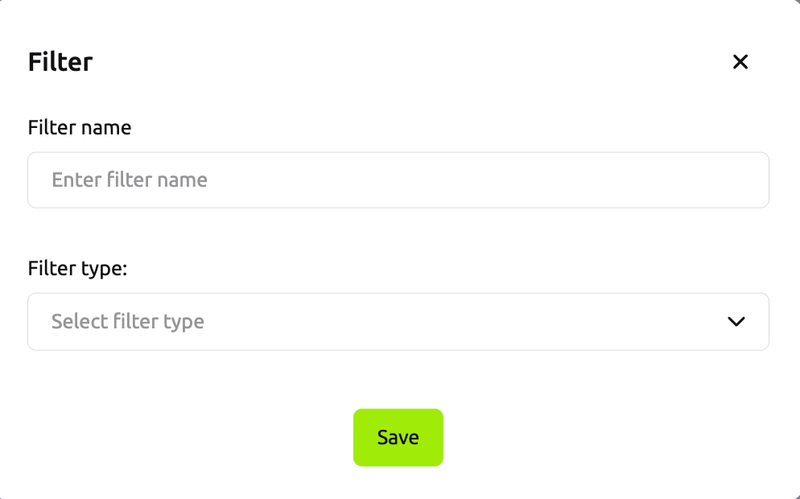The width and height of the screenshot is (800, 499).
Task: Focus the Filter name text field
Action: coord(398,180)
